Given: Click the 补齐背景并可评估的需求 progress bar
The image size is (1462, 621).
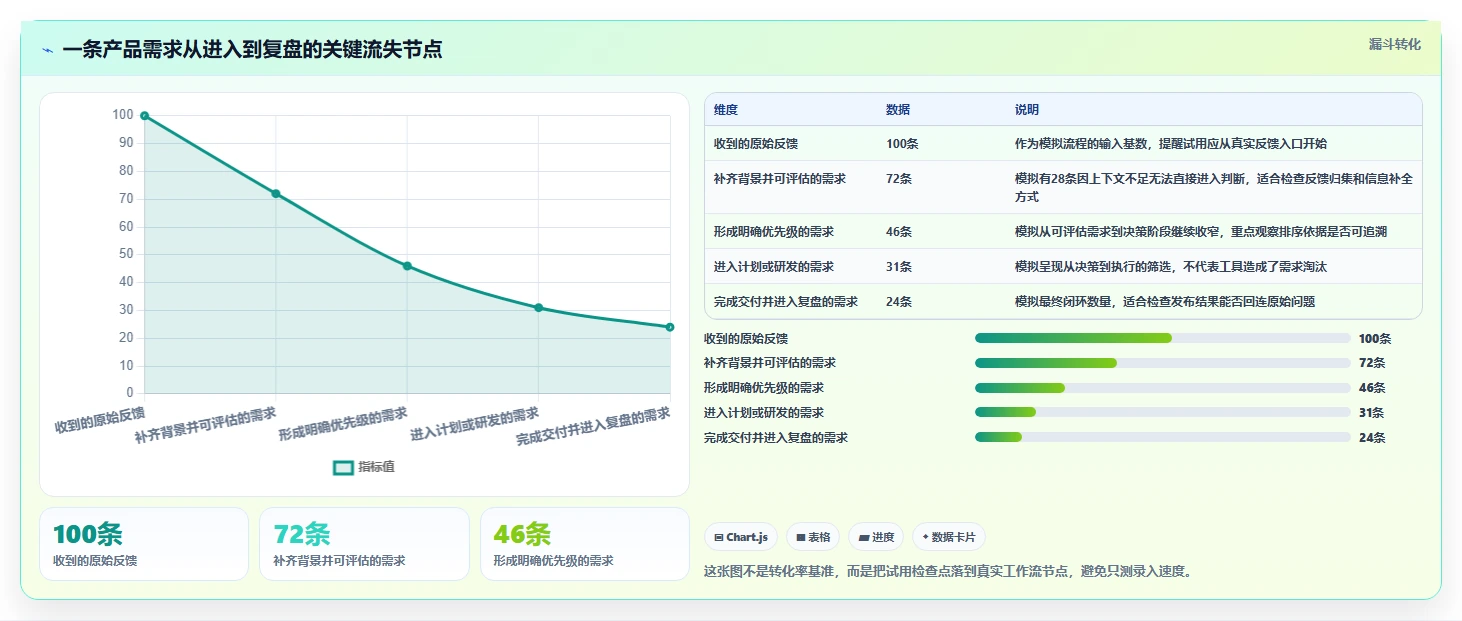Looking at the screenshot, I should tap(1163, 363).
